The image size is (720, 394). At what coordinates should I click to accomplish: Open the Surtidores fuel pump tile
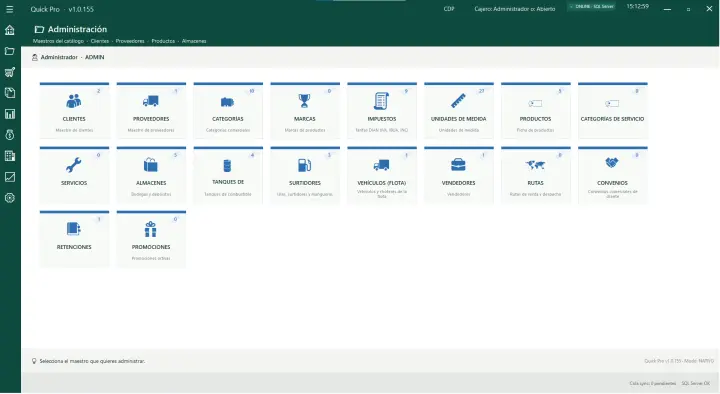(x=305, y=175)
